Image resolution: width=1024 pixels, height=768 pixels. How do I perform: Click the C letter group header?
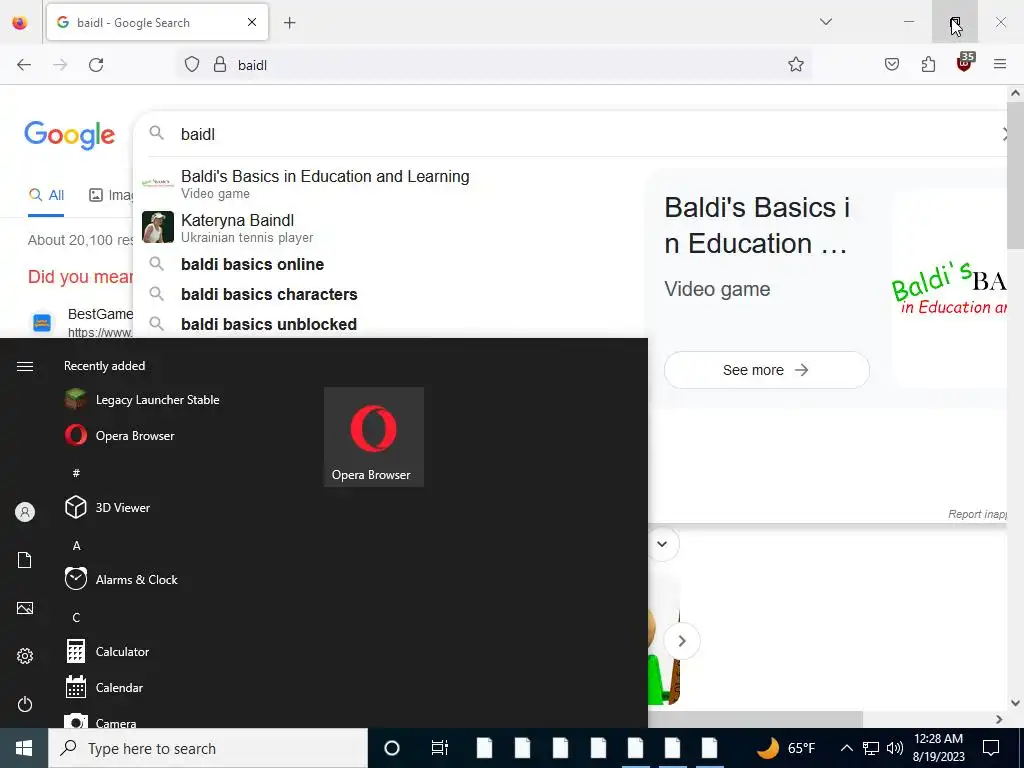76,618
